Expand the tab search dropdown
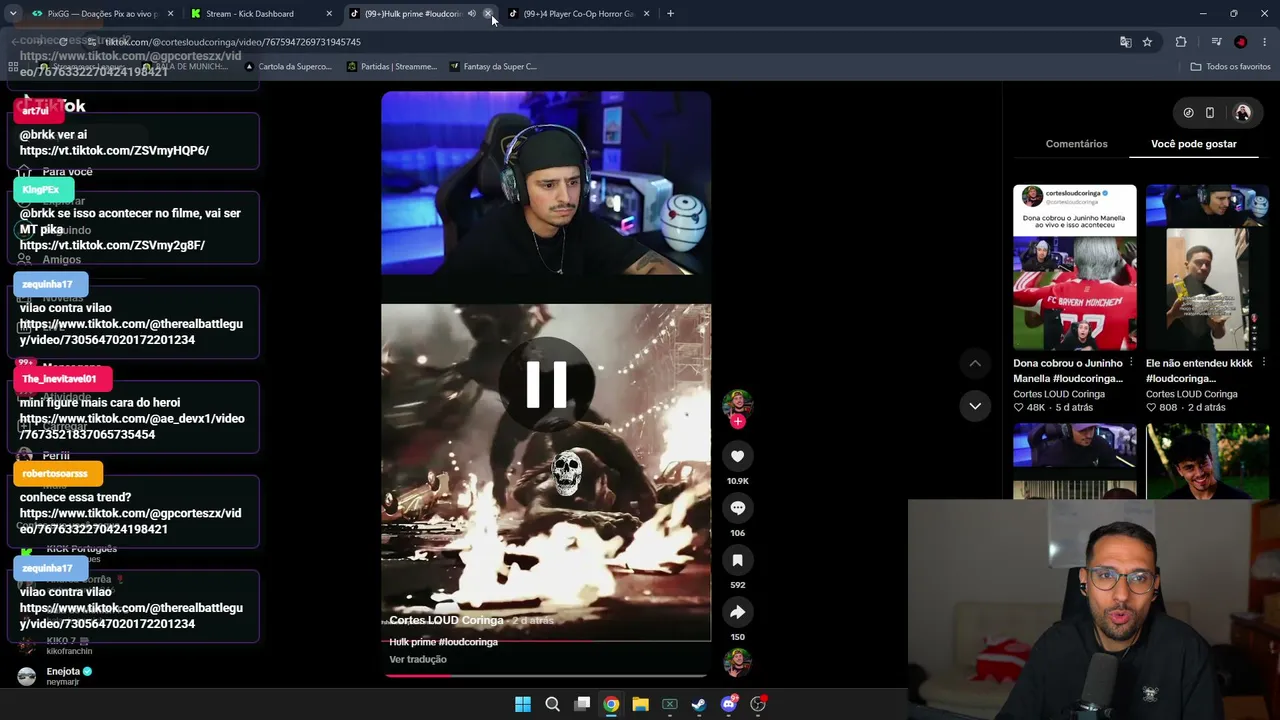Viewport: 1280px width, 720px height. [13, 14]
